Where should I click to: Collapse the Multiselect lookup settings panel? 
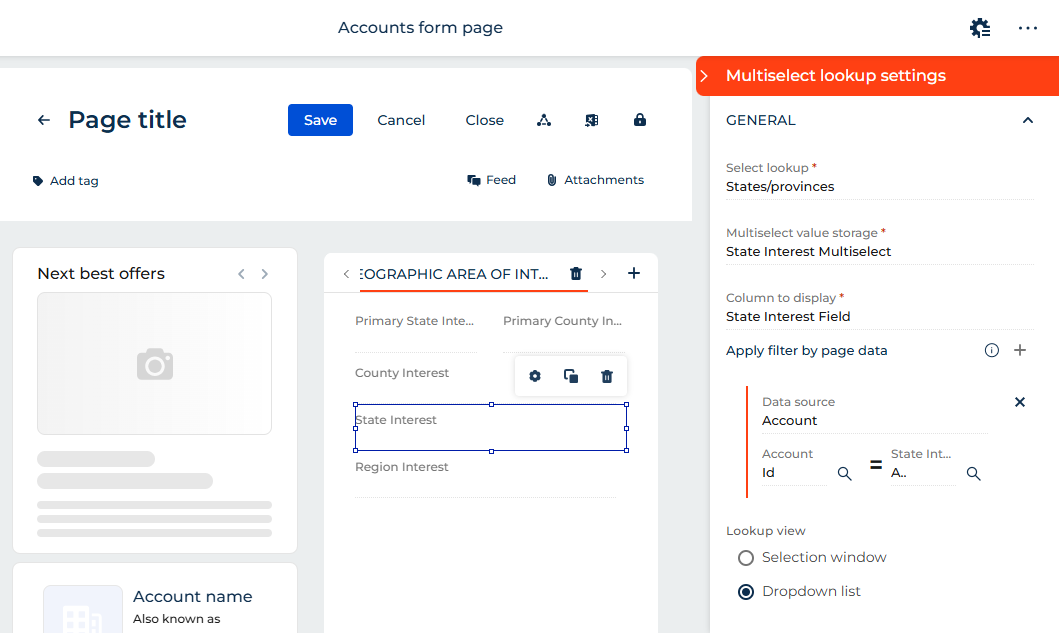[706, 75]
